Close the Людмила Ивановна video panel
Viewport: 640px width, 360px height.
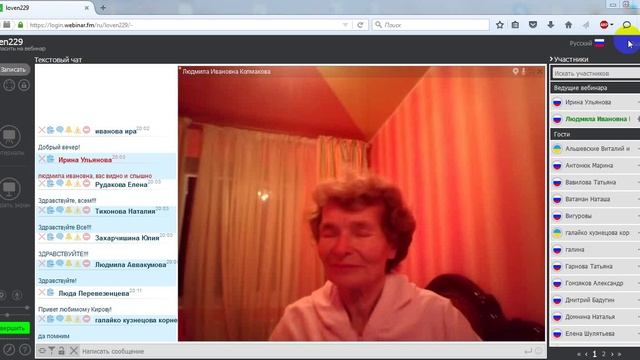tap(540, 71)
